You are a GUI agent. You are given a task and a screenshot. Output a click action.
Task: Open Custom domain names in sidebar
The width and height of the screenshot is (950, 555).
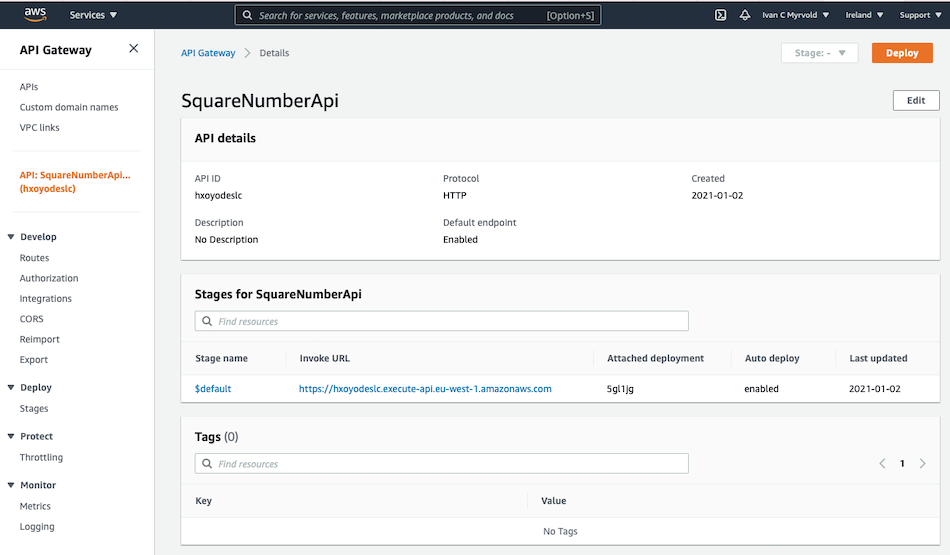[x=69, y=107]
